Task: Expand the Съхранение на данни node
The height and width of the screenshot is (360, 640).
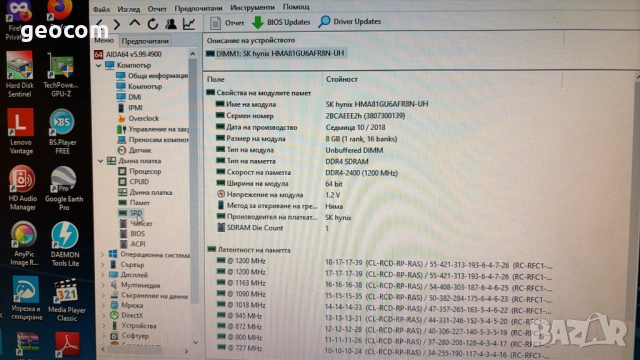Action: [x=103, y=295]
